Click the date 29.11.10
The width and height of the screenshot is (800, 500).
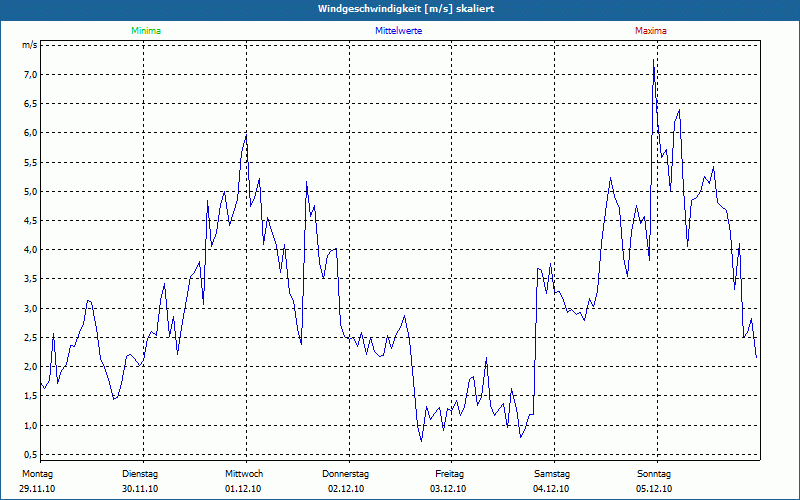click(37, 489)
